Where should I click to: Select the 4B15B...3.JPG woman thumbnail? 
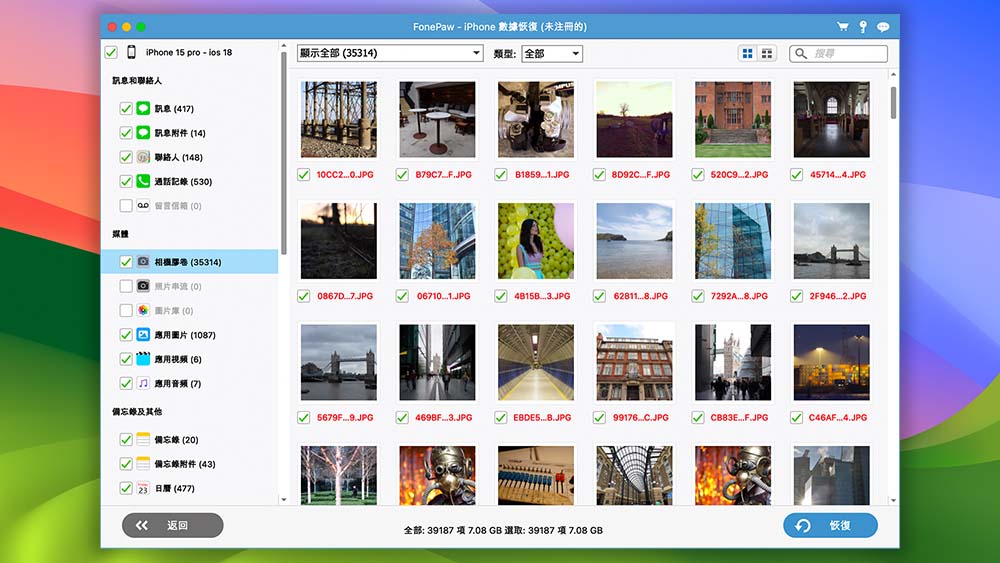(x=536, y=241)
